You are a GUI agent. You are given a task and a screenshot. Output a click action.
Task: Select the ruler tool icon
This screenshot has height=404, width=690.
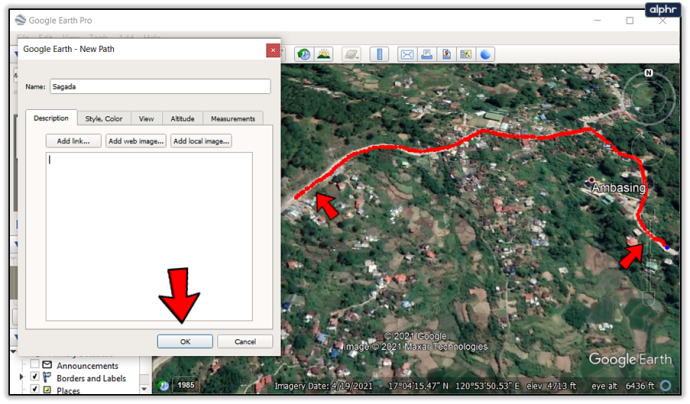point(380,54)
